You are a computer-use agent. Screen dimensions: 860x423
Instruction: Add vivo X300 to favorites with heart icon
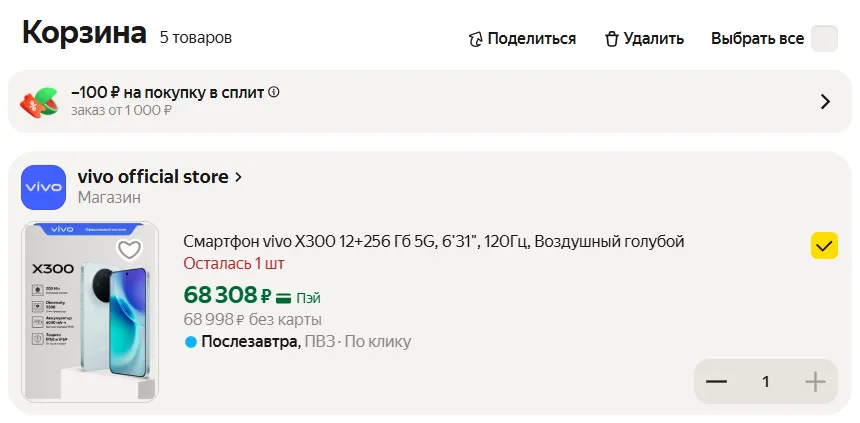tap(129, 250)
